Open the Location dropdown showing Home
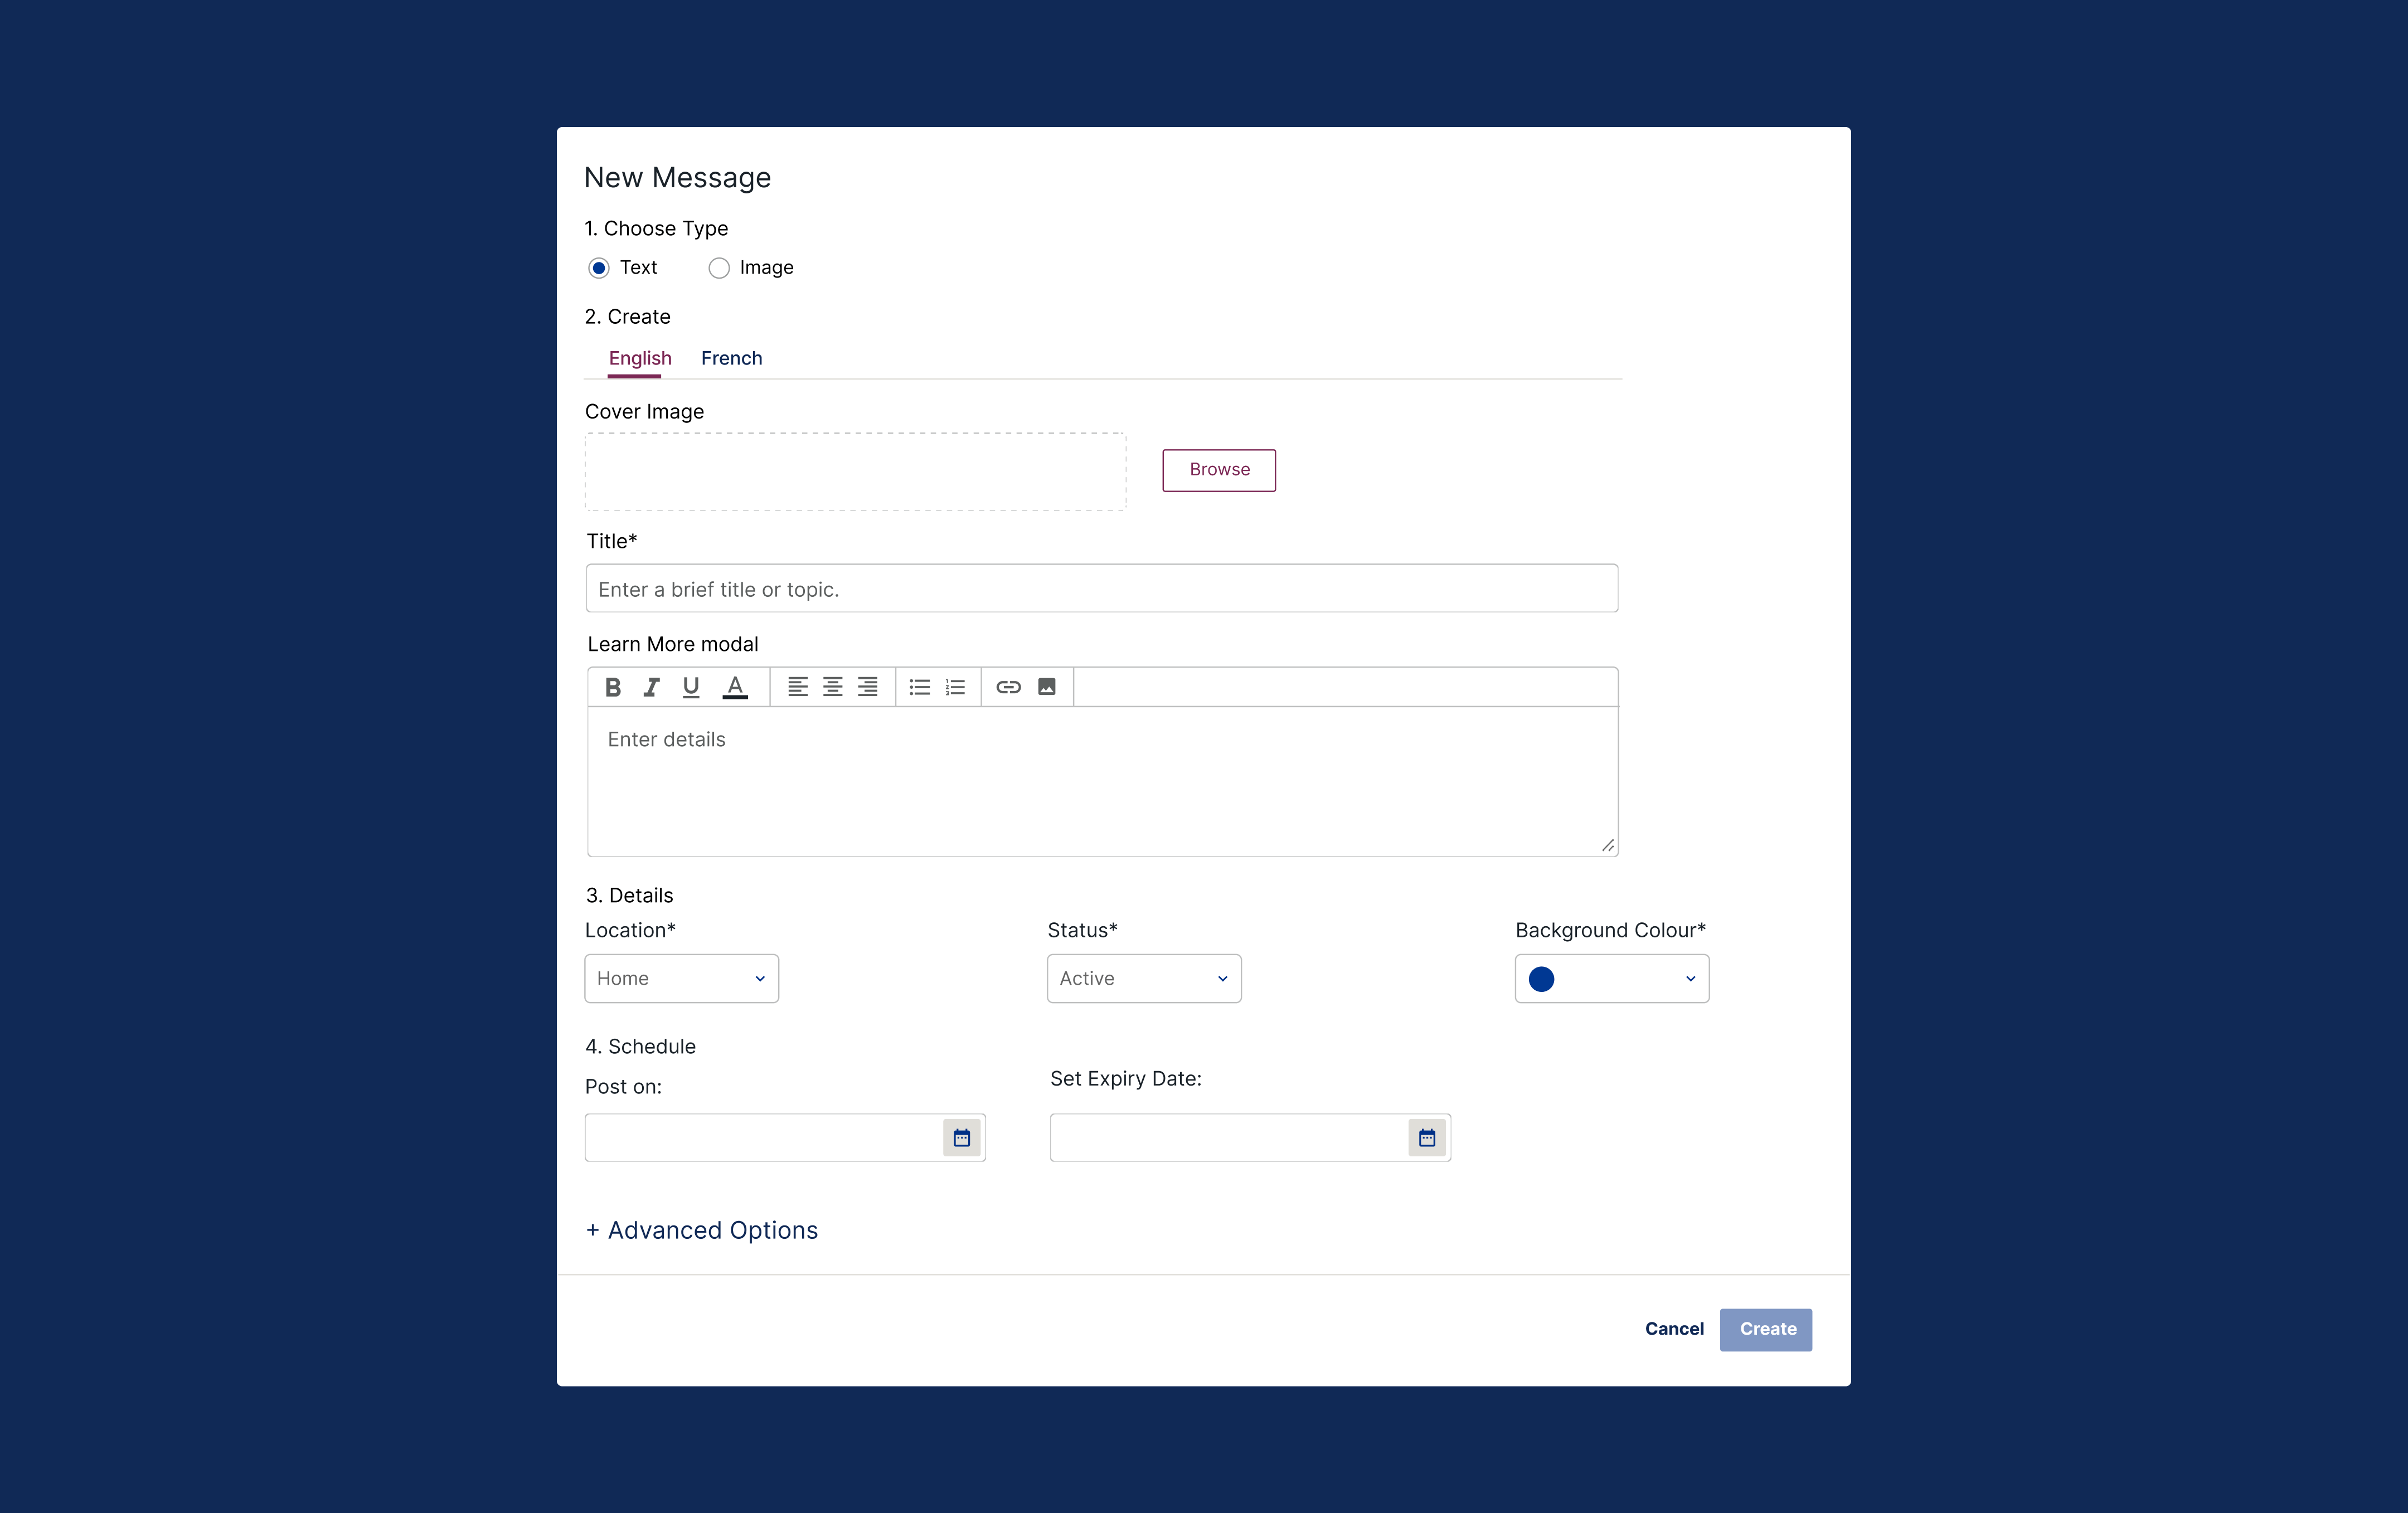 [x=681, y=979]
